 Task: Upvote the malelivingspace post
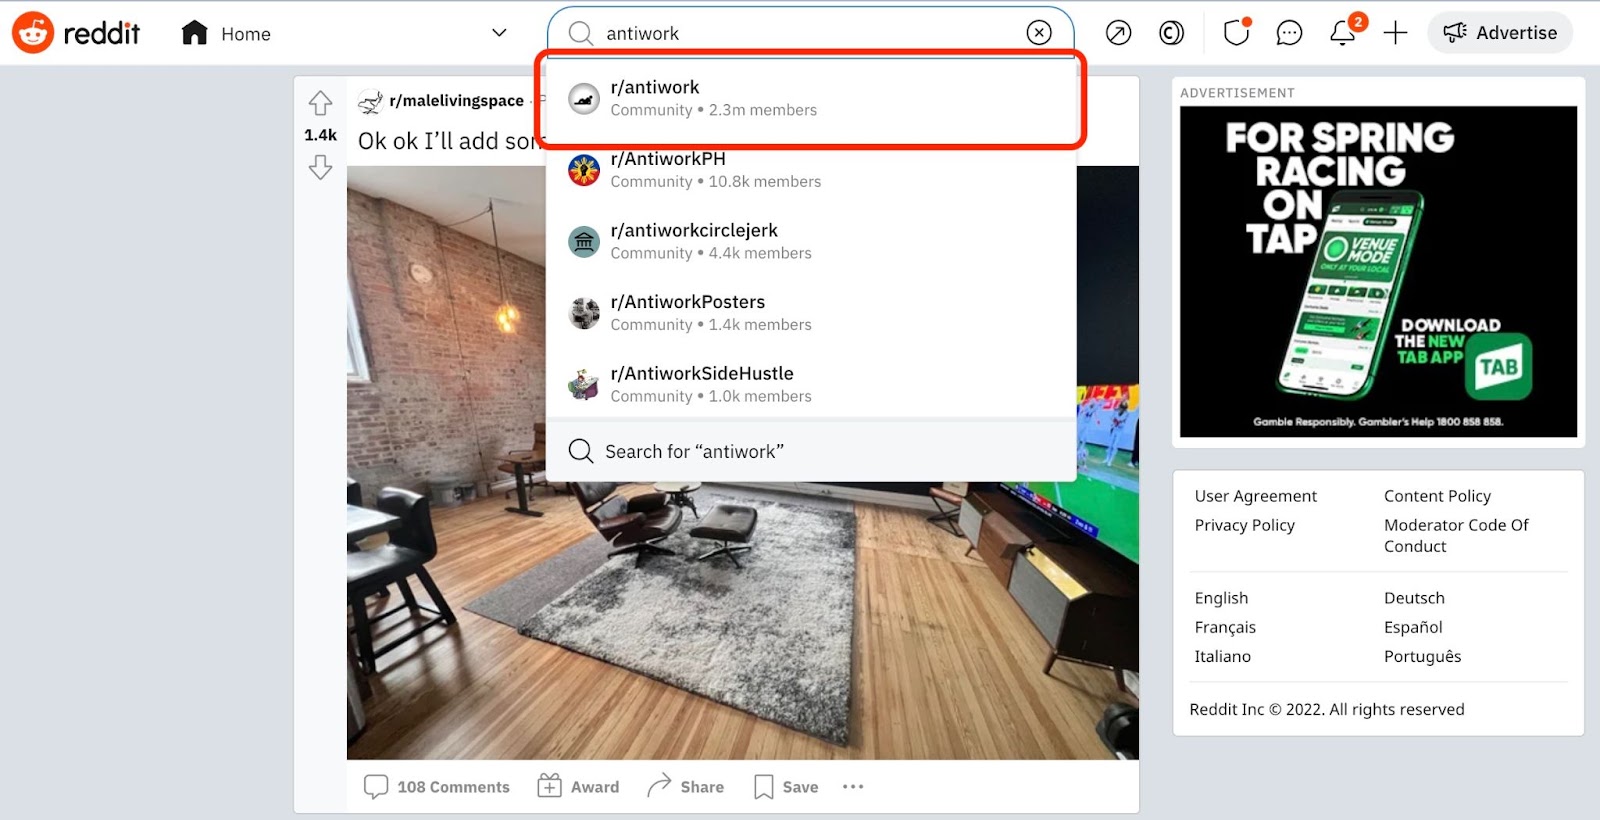pos(320,103)
